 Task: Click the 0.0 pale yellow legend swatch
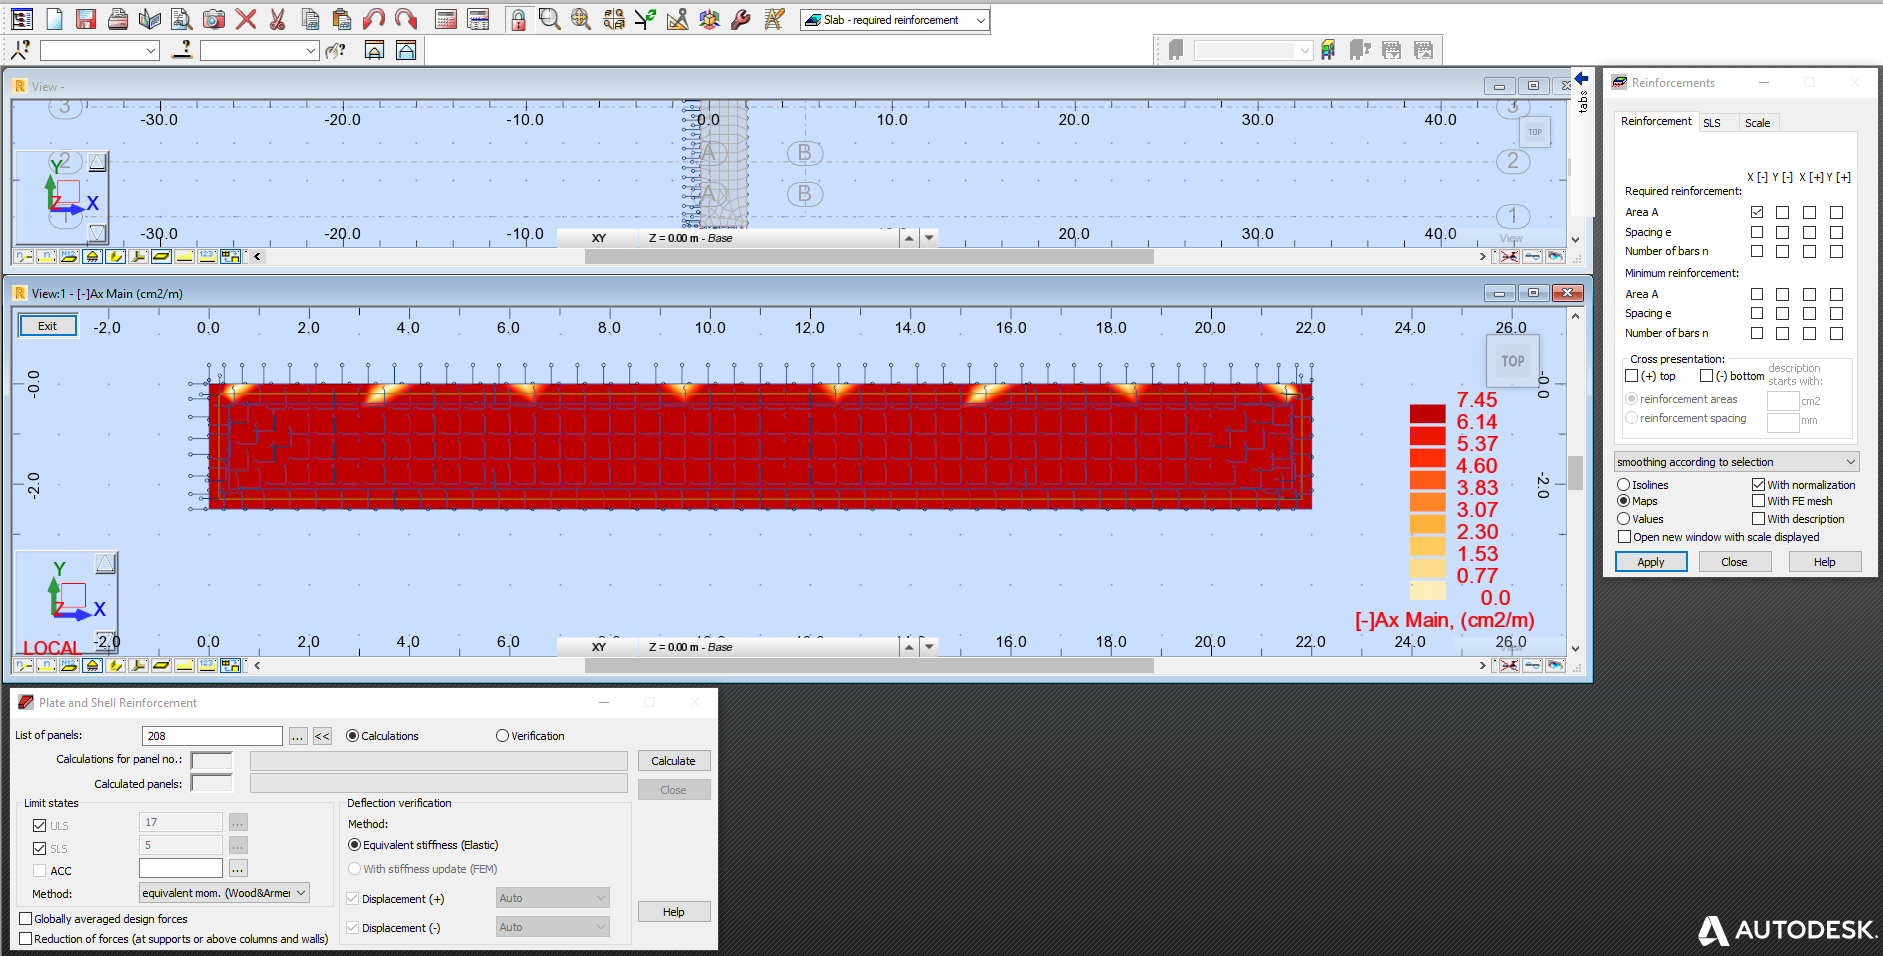click(x=1427, y=590)
